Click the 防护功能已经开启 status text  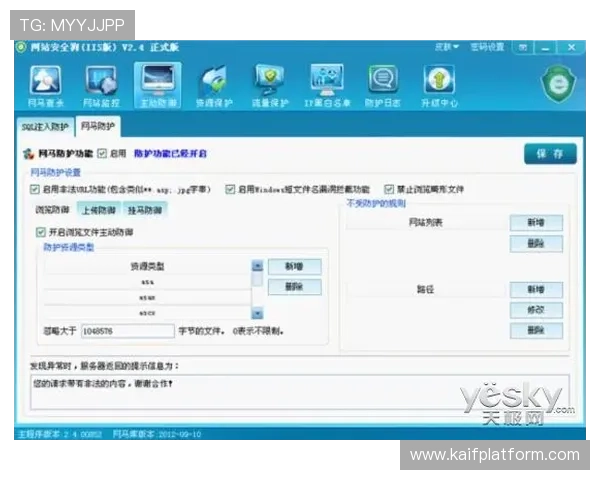click(170, 154)
